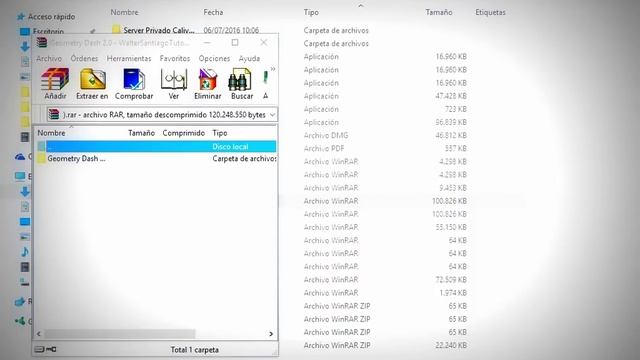Click the archive path field in WinRAR
Image resolution: width=640 pixels, height=360 pixels.
[x=162, y=115]
